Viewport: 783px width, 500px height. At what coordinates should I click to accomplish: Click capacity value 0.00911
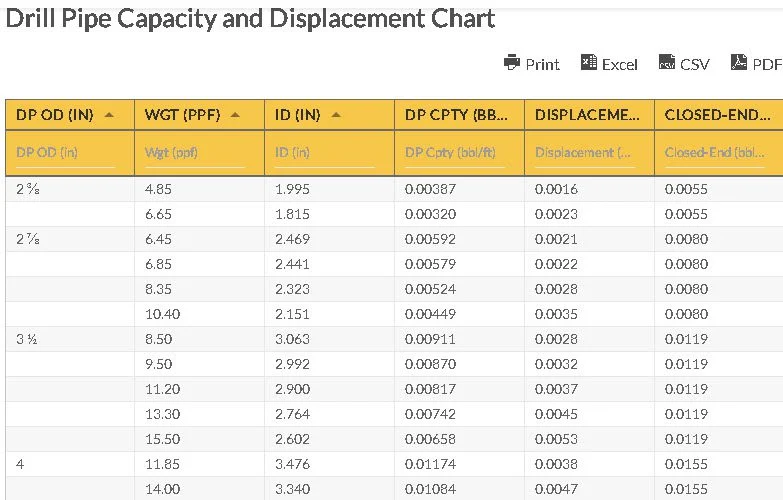(430, 339)
